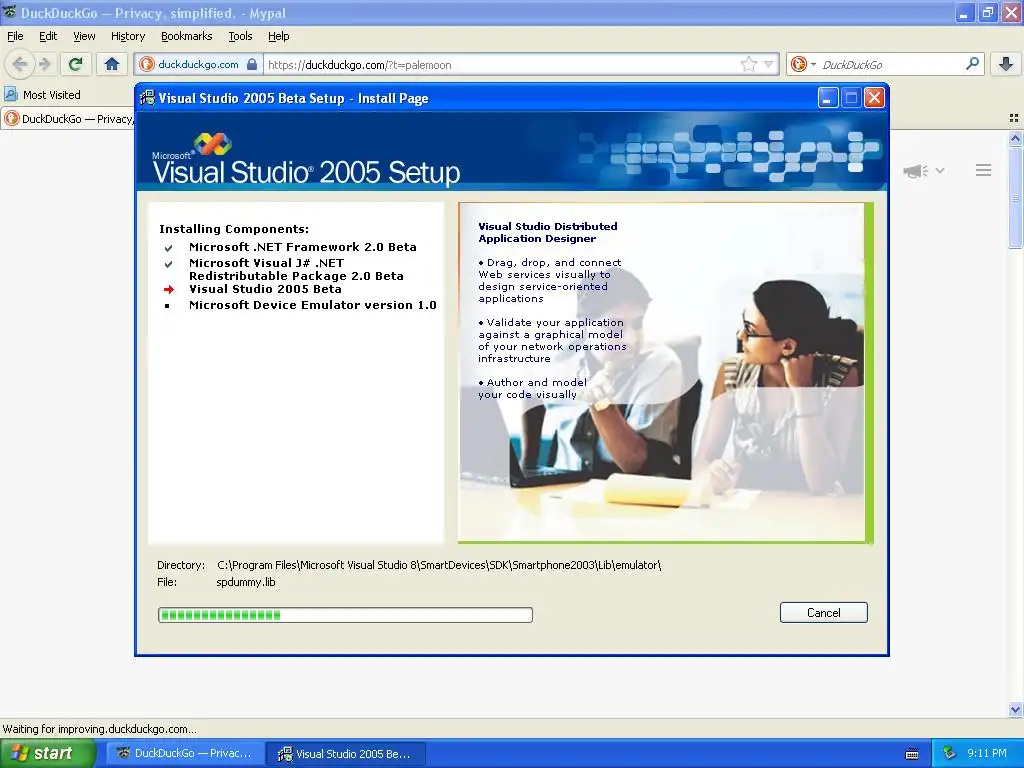Click the status bar 'Waiting for improving.duckduckgo.com' text
Viewport: 1024px width, 768px height.
click(99, 729)
